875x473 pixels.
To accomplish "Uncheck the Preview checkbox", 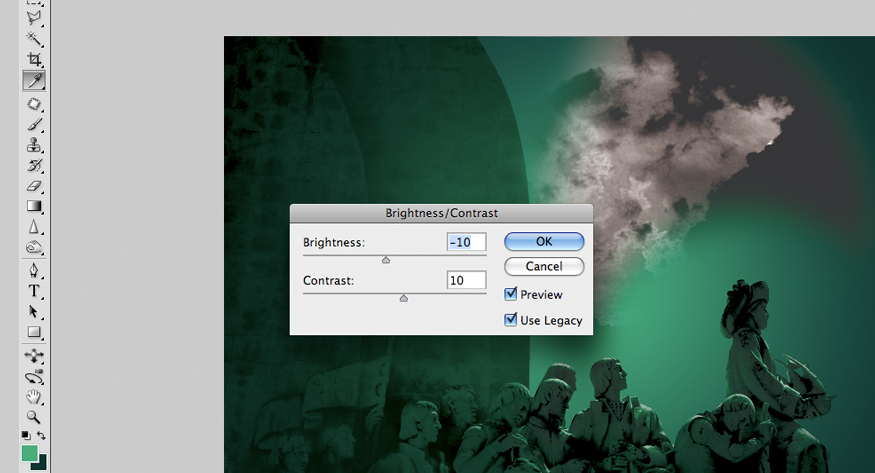I will pyautogui.click(x=511, y=294).
